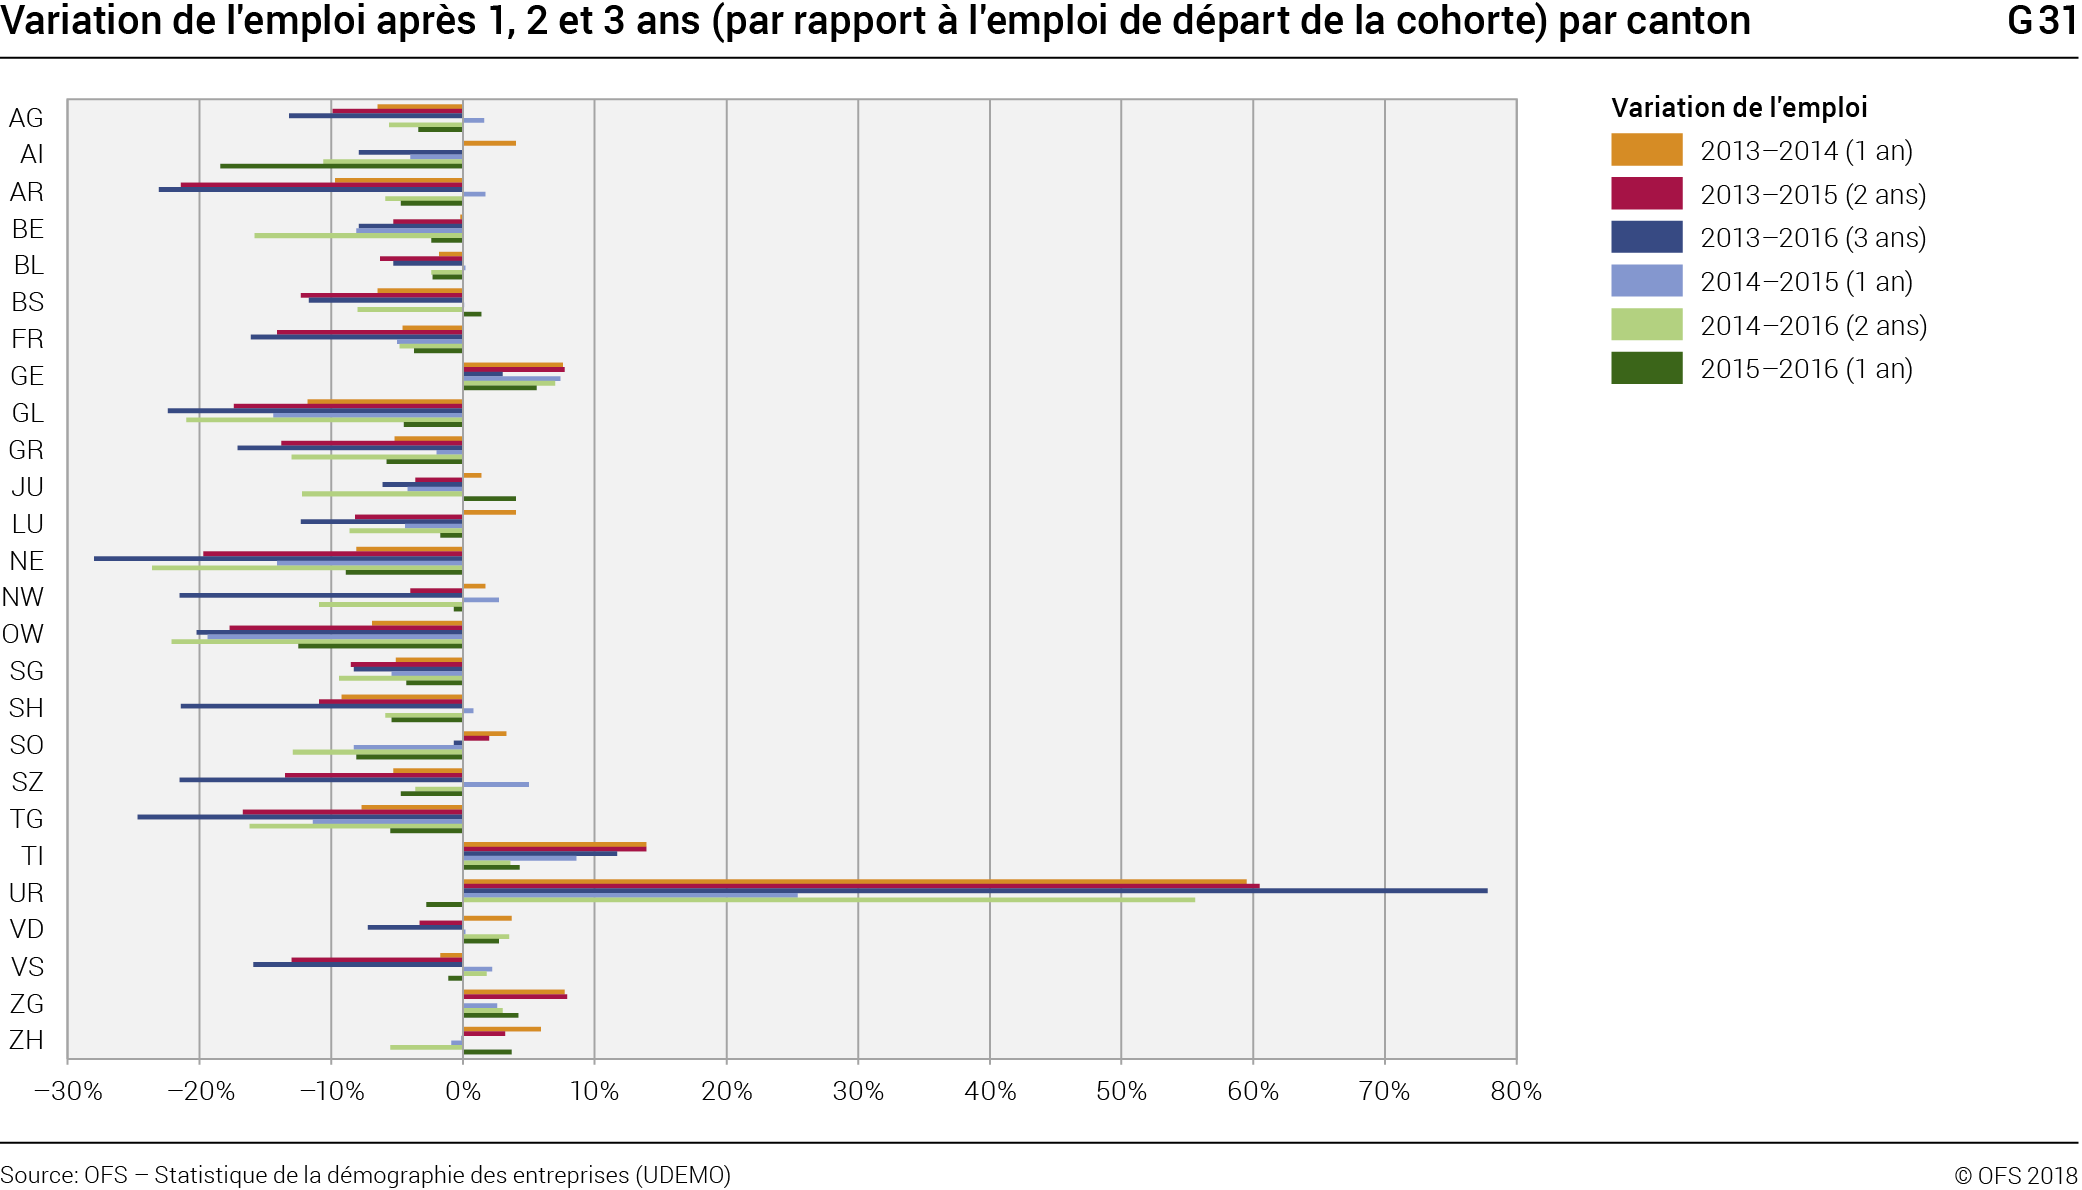Click the dark blue TG bar

[x=300, y=817]
